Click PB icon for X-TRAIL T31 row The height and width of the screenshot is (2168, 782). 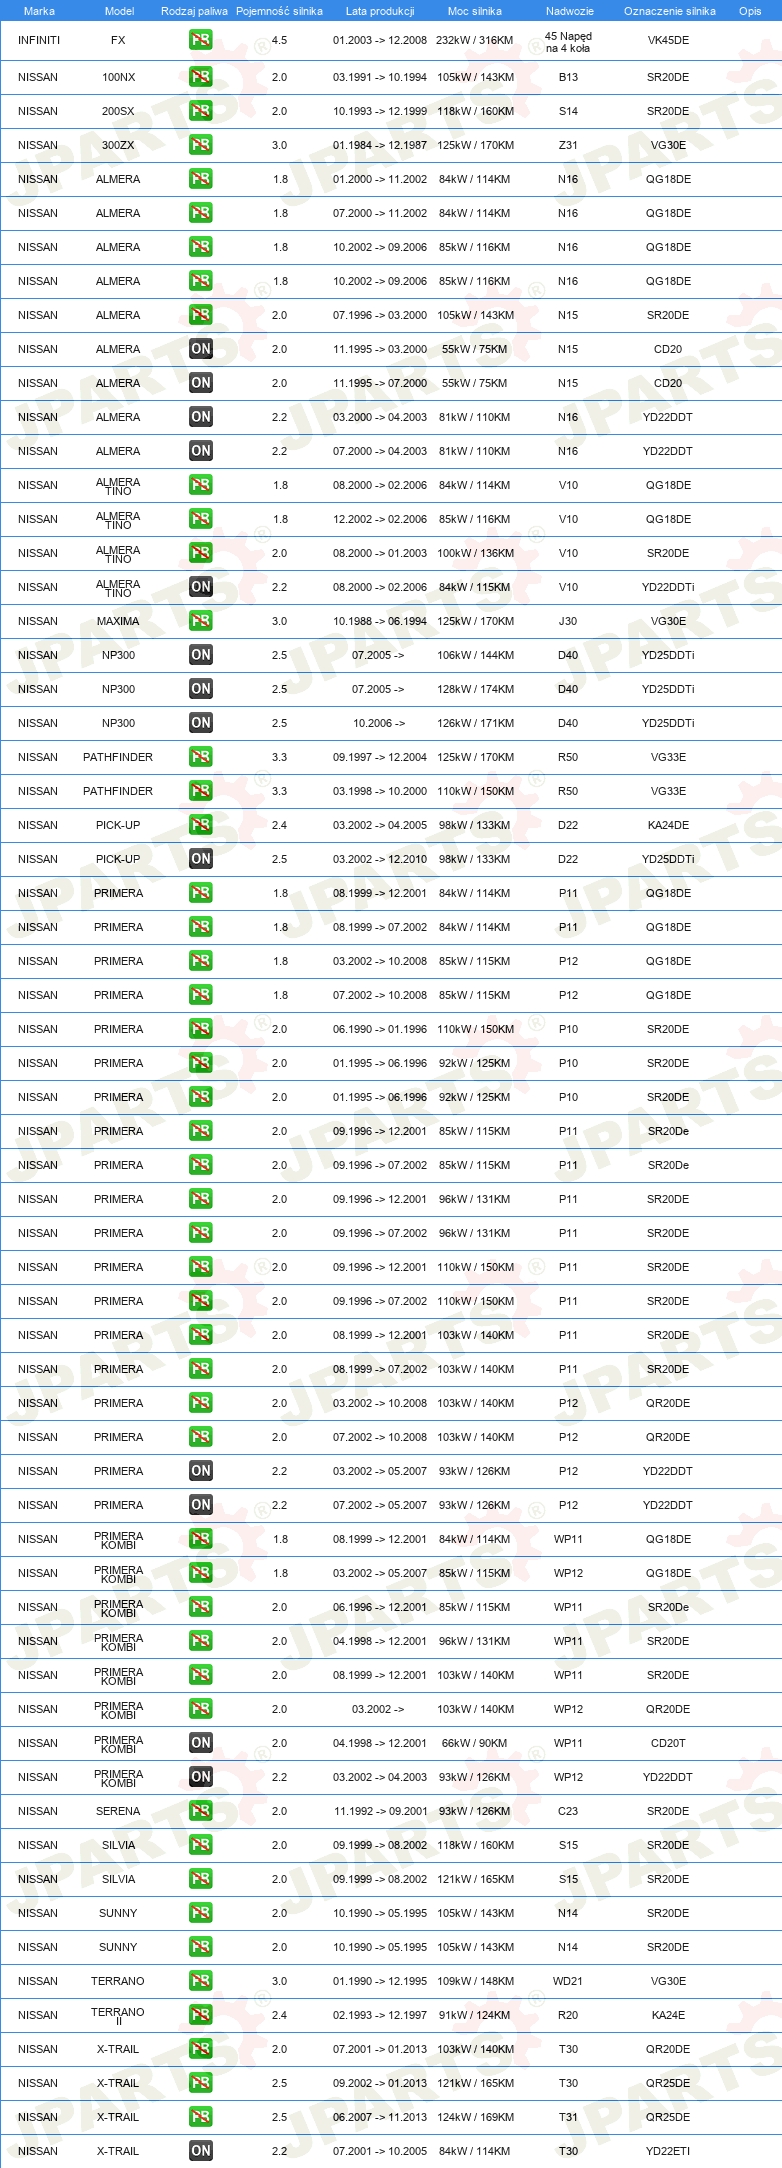(201, 2117)
